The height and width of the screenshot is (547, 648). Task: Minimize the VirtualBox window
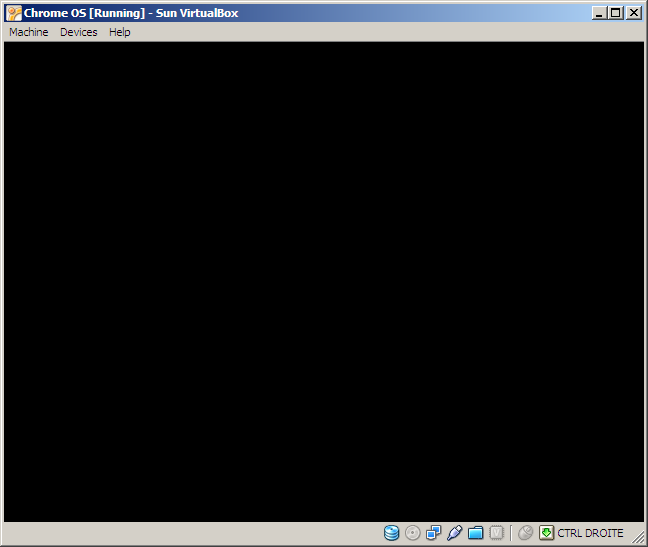[599, 13]
